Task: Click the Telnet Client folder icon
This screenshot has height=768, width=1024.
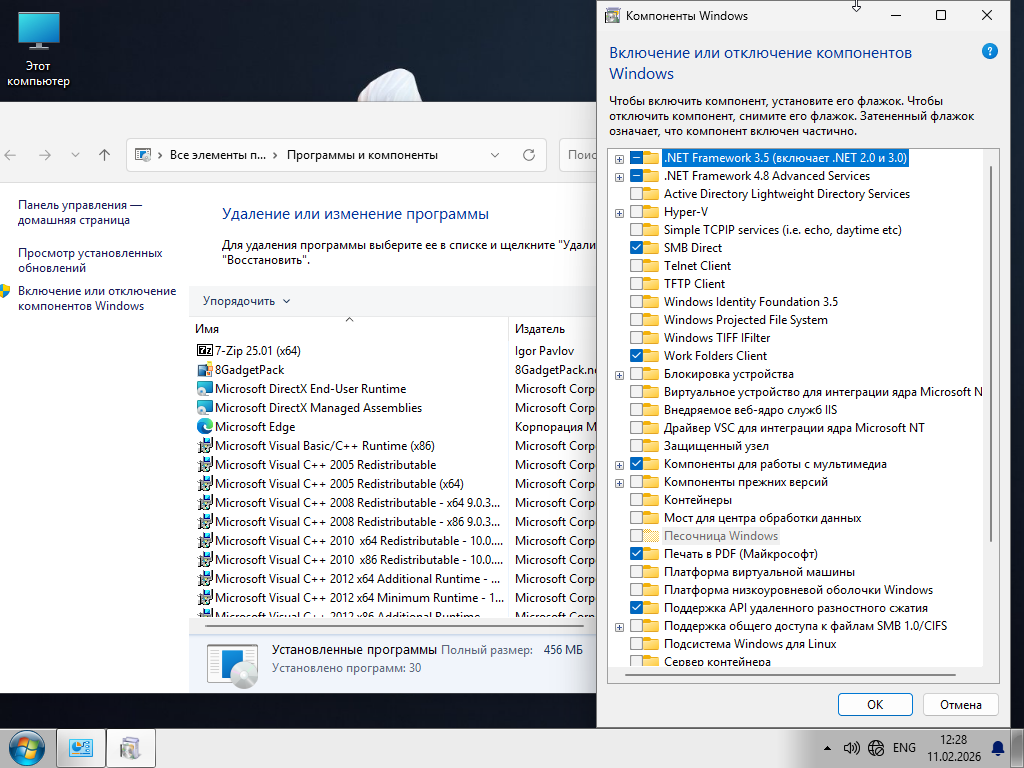Action: click(651, 266)
